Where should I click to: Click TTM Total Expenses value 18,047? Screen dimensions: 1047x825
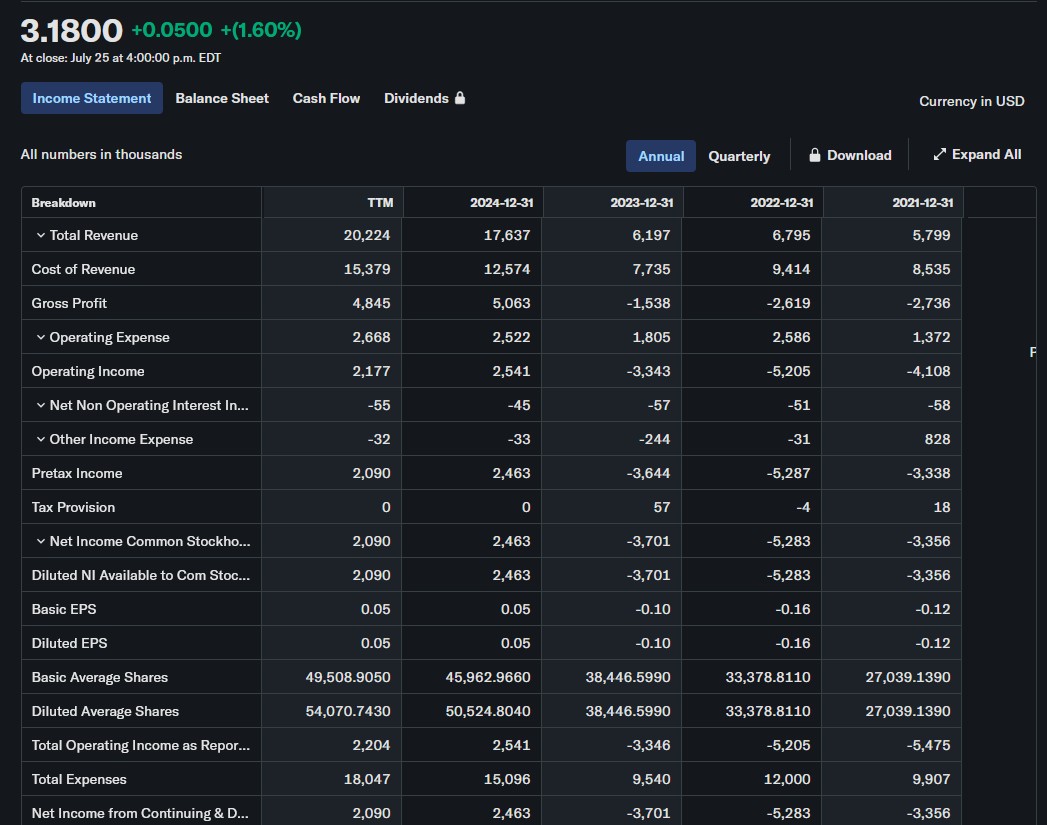tap(367, 780)
